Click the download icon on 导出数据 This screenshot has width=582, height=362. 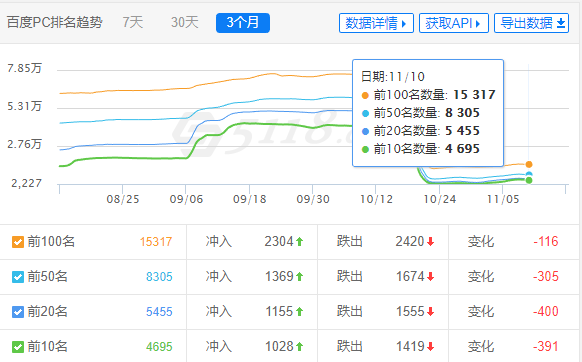(x=561, y=23)
